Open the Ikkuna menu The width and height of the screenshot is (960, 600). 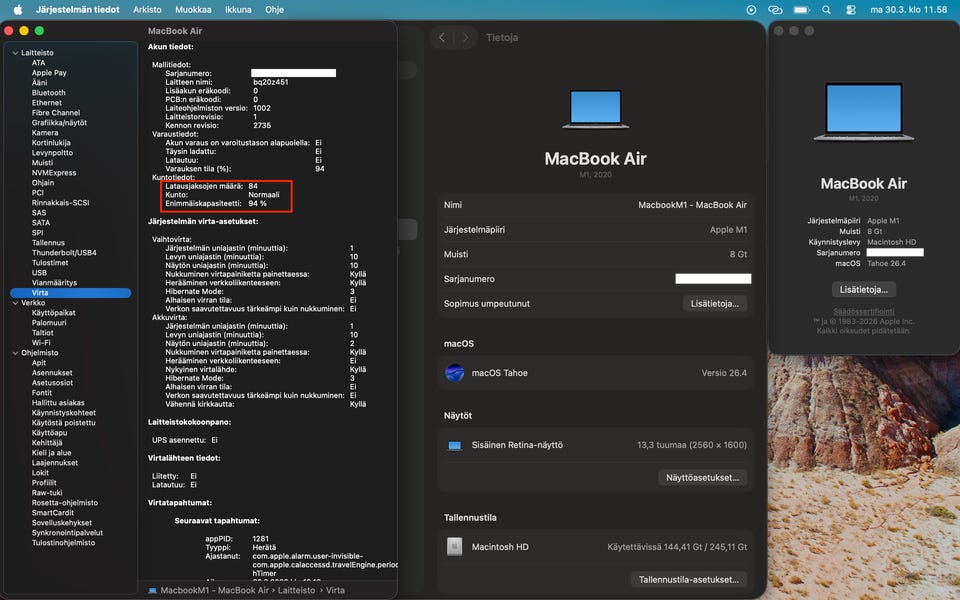(x=238, y=10)
